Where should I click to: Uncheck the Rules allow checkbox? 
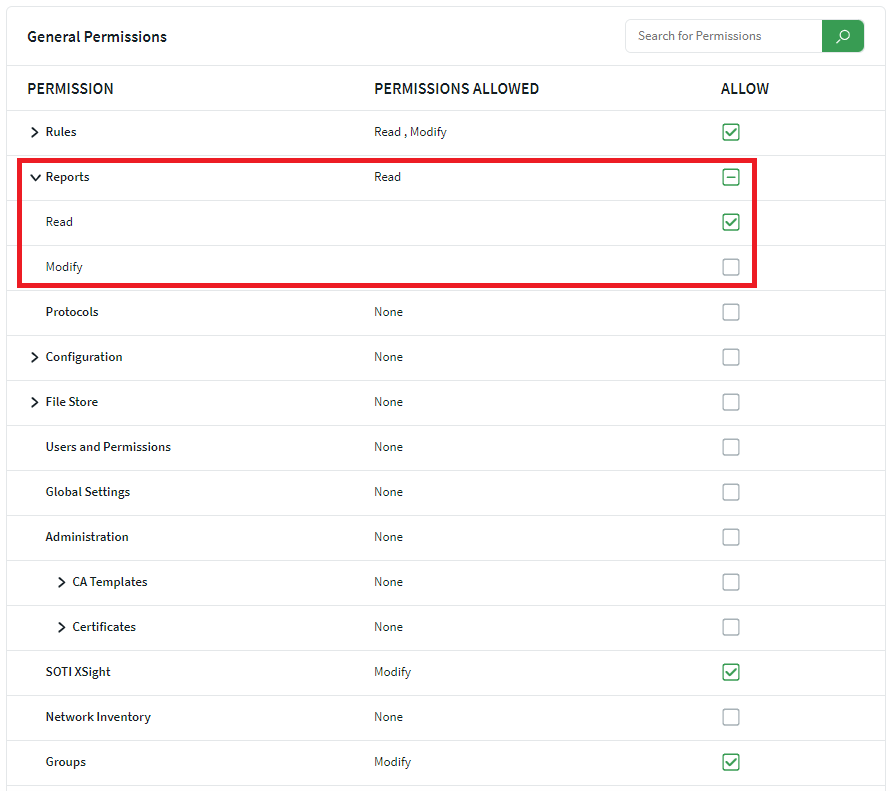[x=731, y=132]
